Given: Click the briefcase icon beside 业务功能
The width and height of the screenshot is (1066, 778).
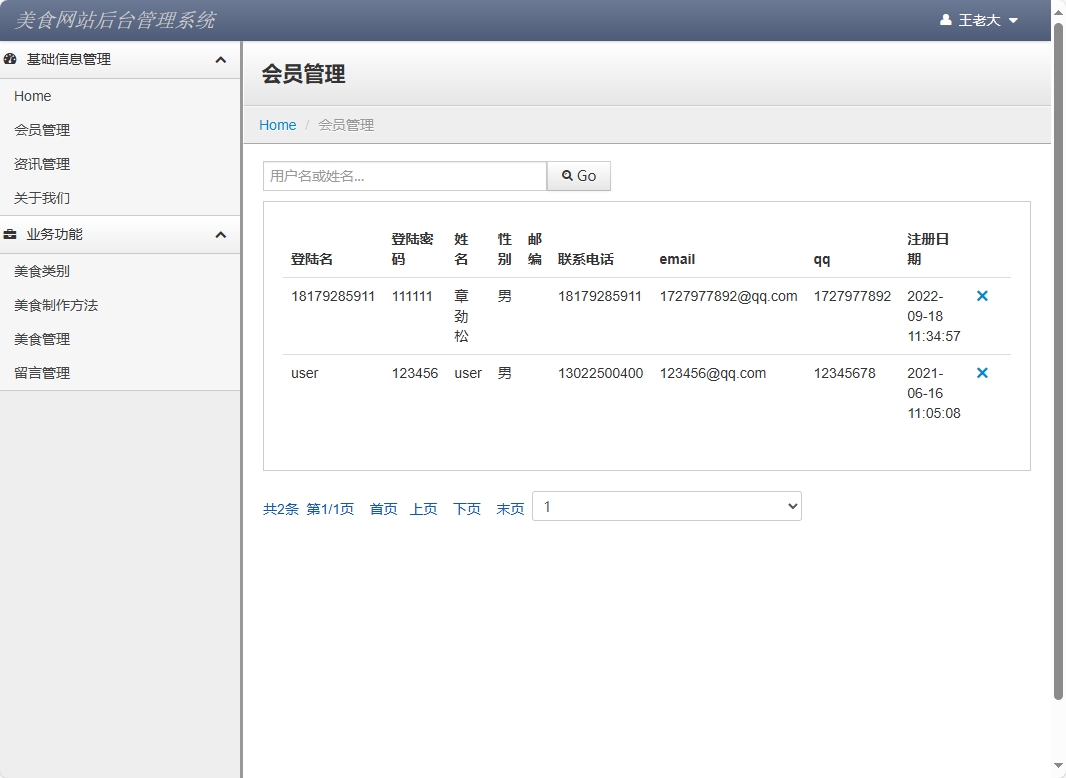Looking at the screenshot, I should pos(11,235).
